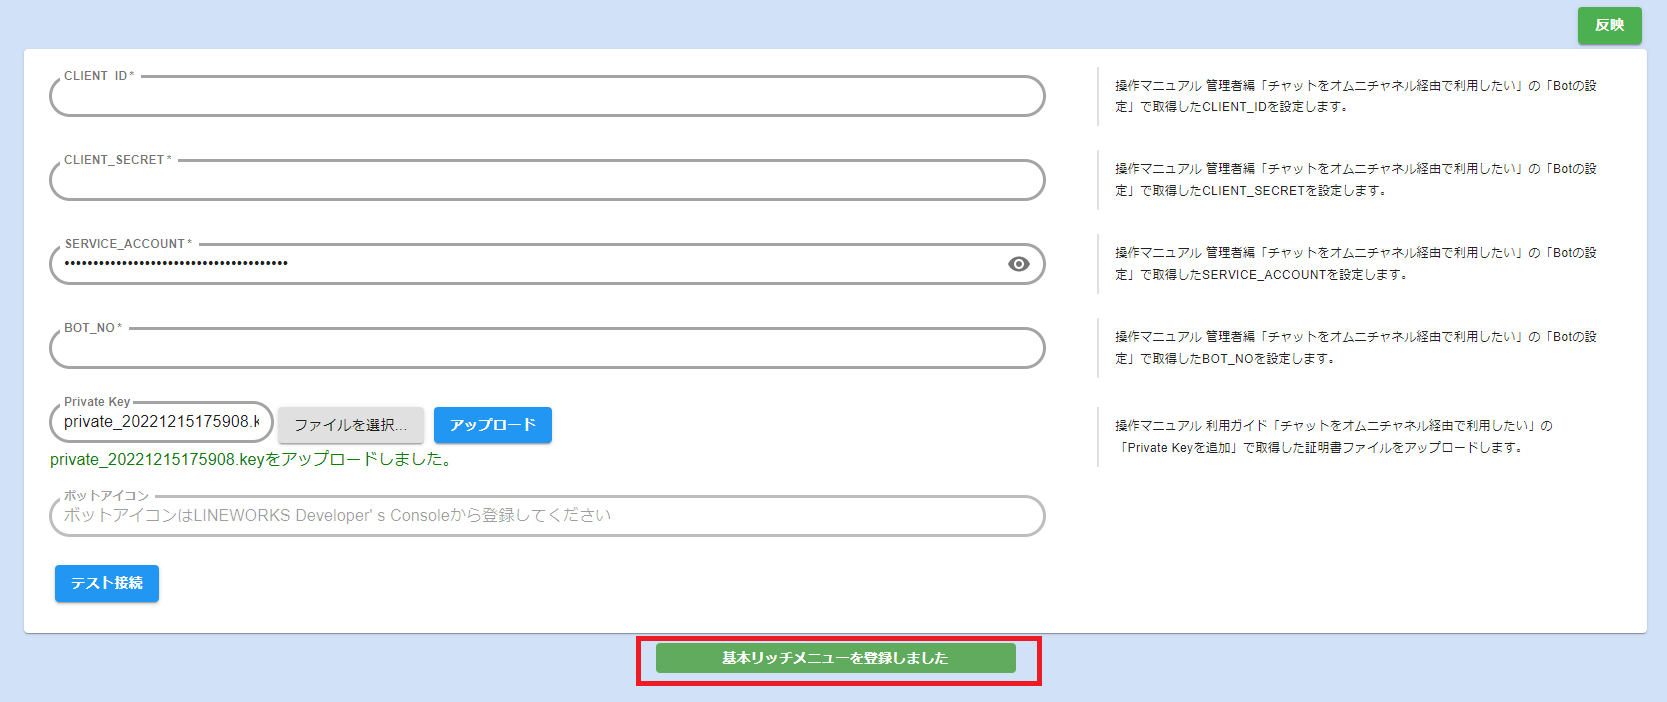Open file picker with ファイルを選択... button

click(350, 425)
